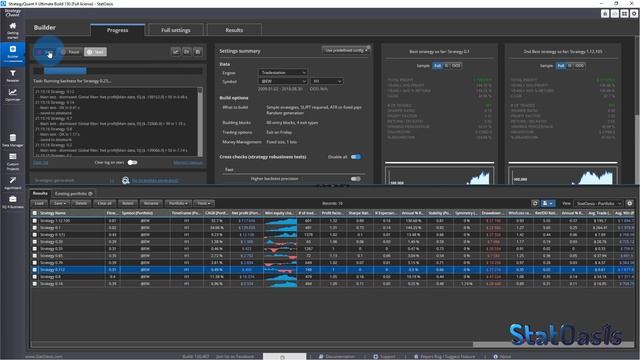Switch to the top Results tab

234,30
